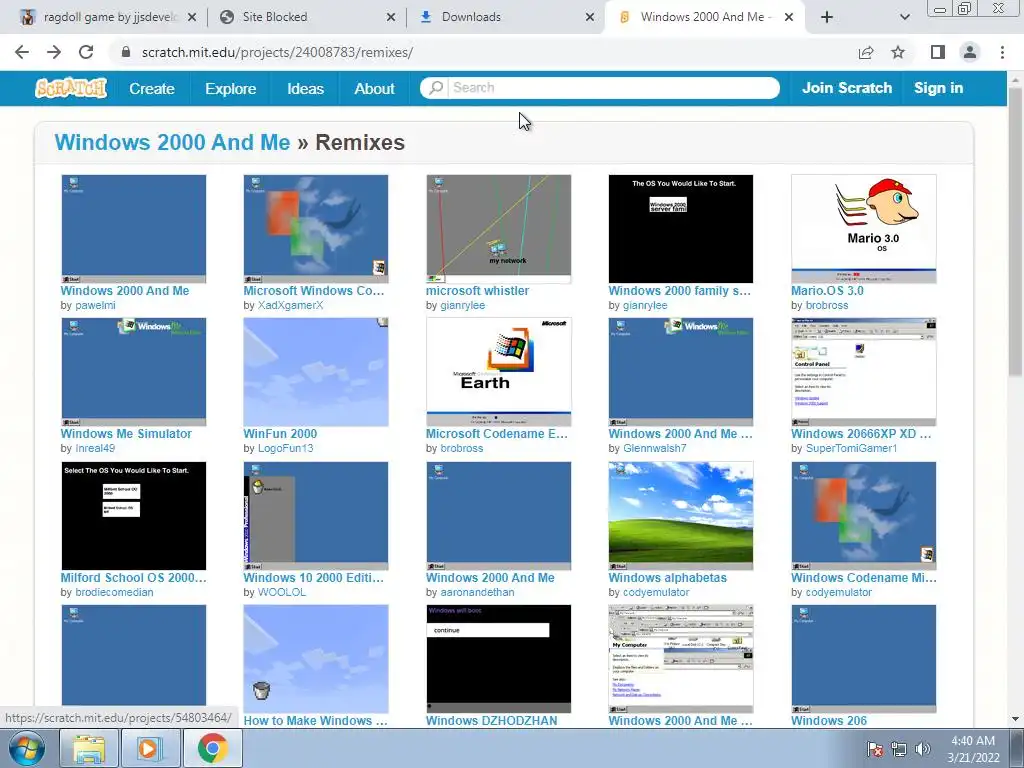
Task: Open the tab search dropdown chevron
Action: tap(904, 17)
